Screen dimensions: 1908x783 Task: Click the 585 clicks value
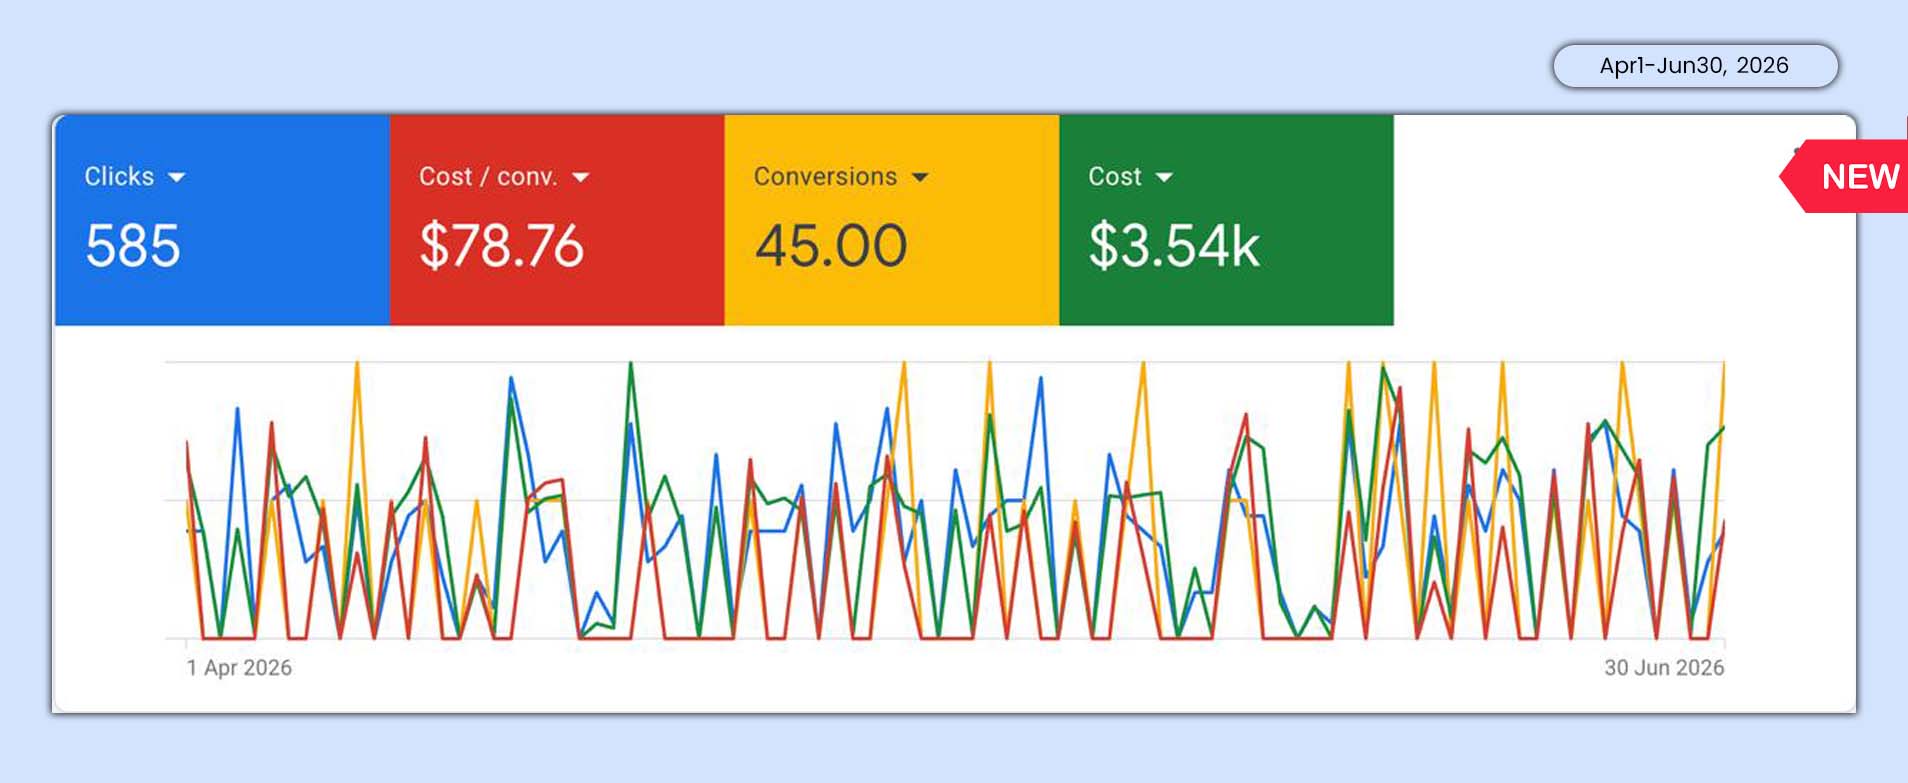tap(133, 246)
